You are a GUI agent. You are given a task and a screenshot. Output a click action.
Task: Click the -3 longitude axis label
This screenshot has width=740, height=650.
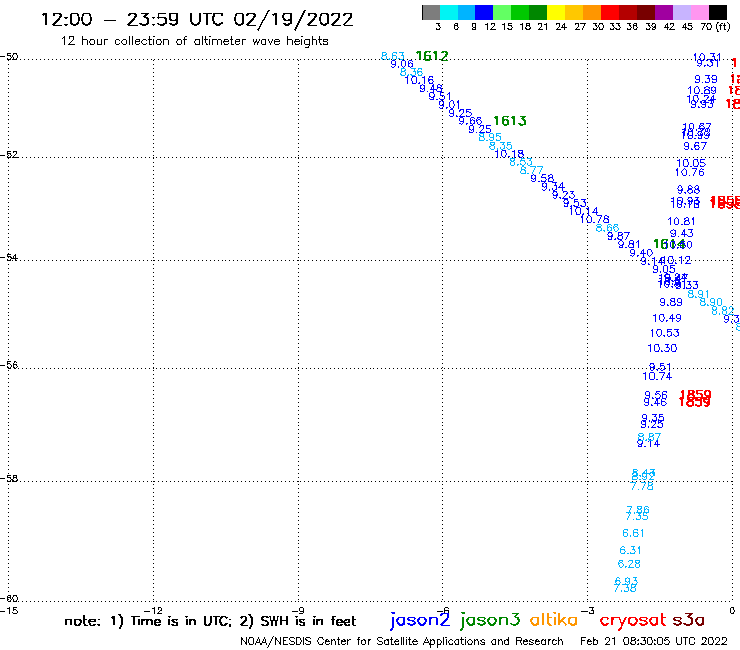click(587, 611)
